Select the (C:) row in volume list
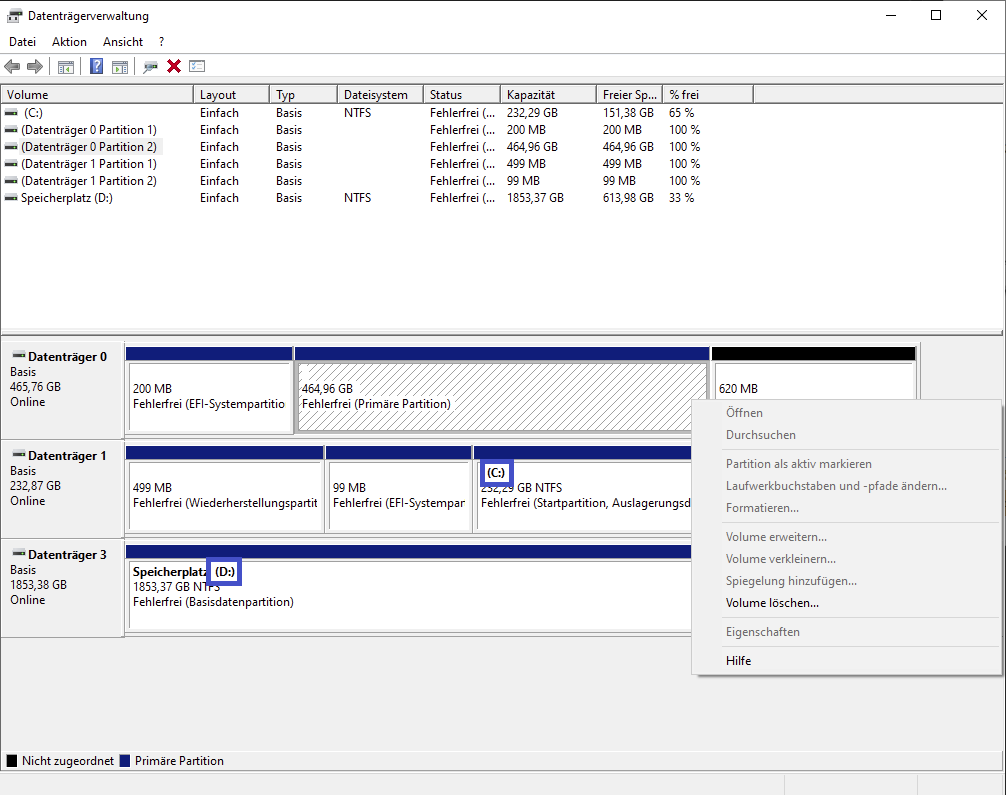 pyautogui.click(x=375, y=112)
